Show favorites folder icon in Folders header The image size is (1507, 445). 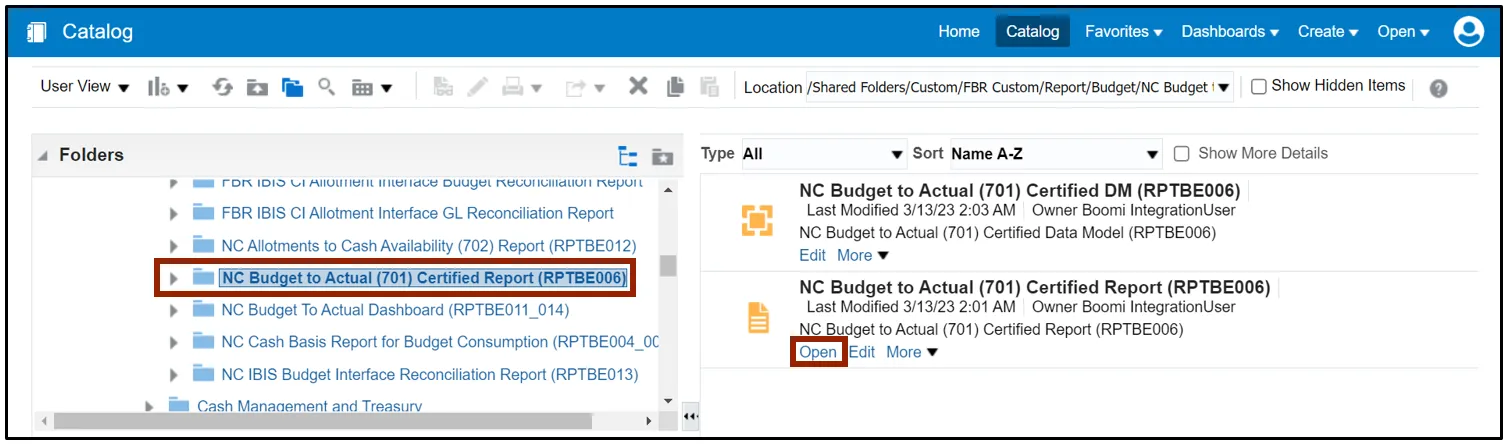click(x=661, y=156)
